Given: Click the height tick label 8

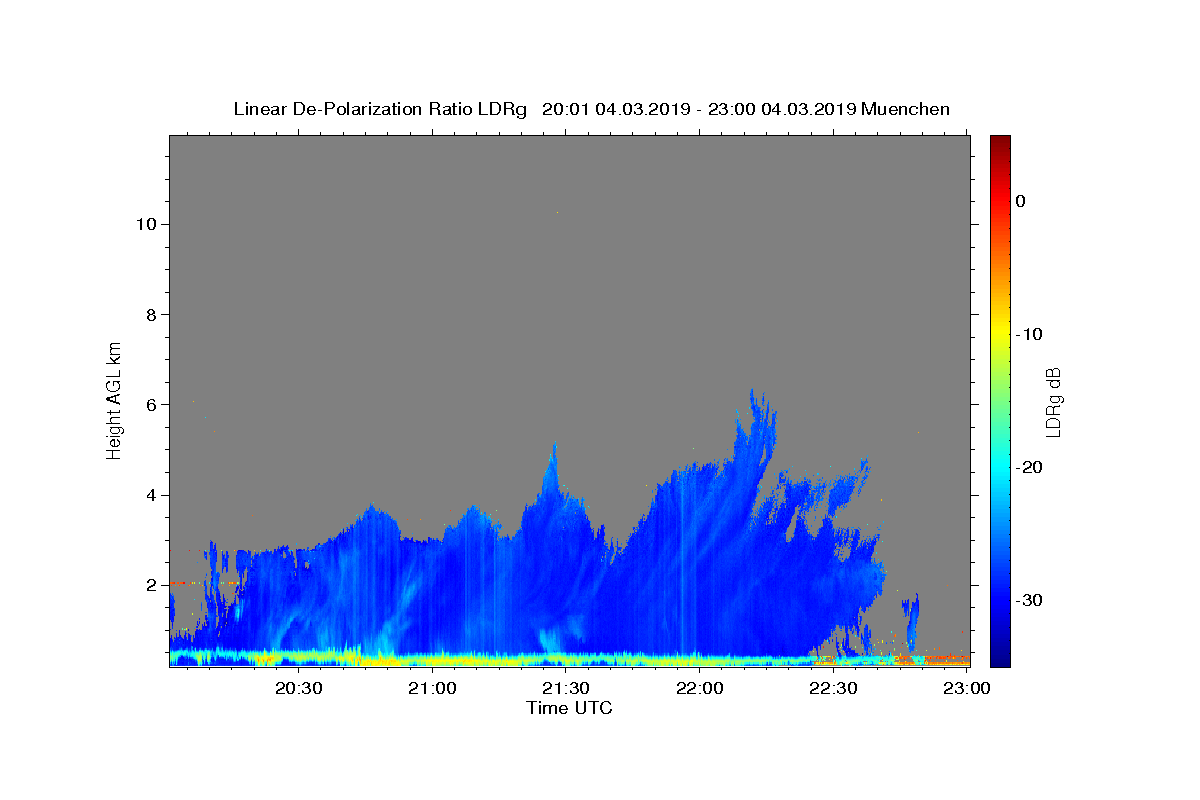Looking at the screenshot, I should (x=151, y=314).
